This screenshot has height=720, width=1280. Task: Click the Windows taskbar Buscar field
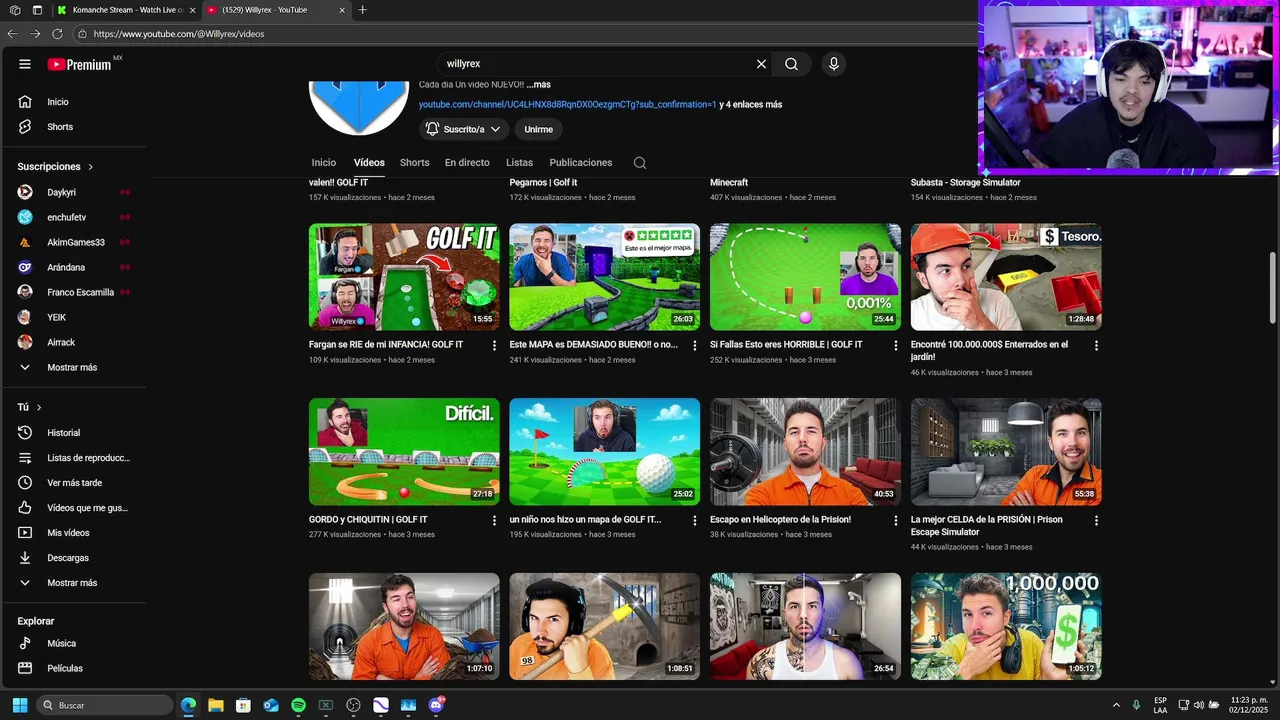tap(105, 705)
